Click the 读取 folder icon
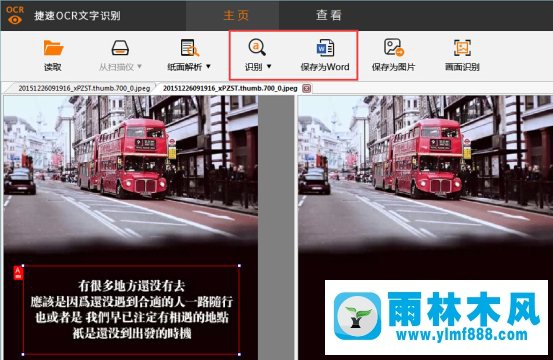 pos(53,48)
